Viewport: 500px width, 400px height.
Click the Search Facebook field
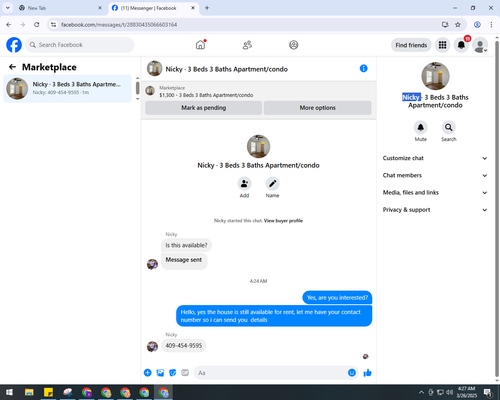pyautogui.click(x=80, y=45)
